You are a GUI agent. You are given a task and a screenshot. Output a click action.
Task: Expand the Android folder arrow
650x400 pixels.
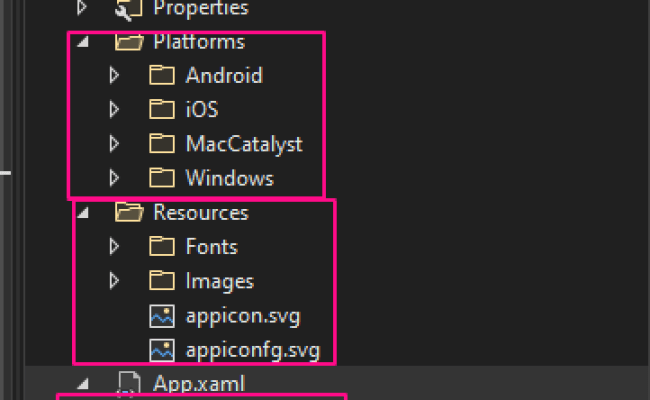114,75
